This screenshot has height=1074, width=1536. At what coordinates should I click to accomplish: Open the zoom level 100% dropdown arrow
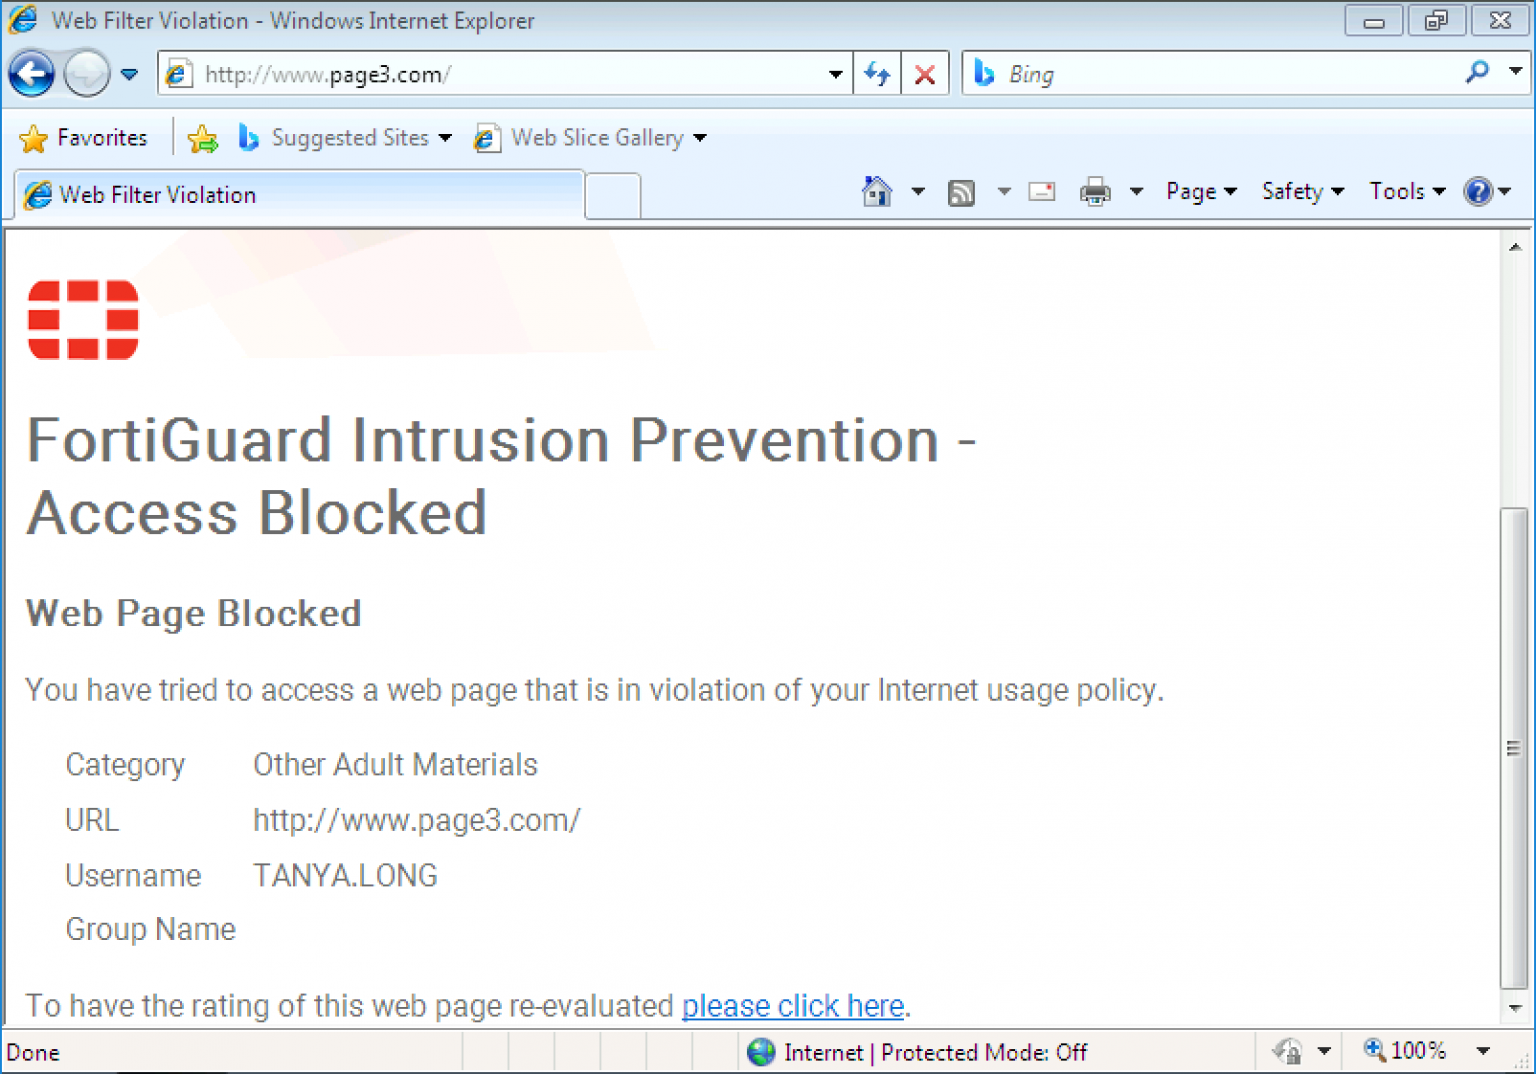pyautogui.click(x=1483, y=1051)
